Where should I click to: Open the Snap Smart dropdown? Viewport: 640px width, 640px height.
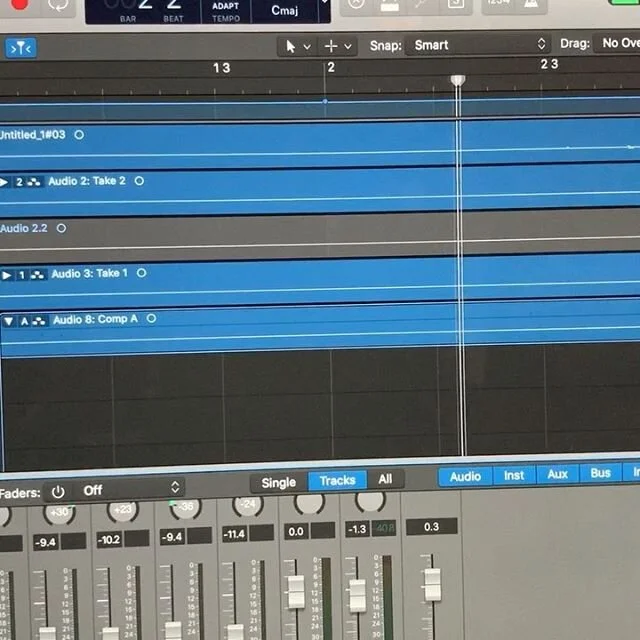478,44
